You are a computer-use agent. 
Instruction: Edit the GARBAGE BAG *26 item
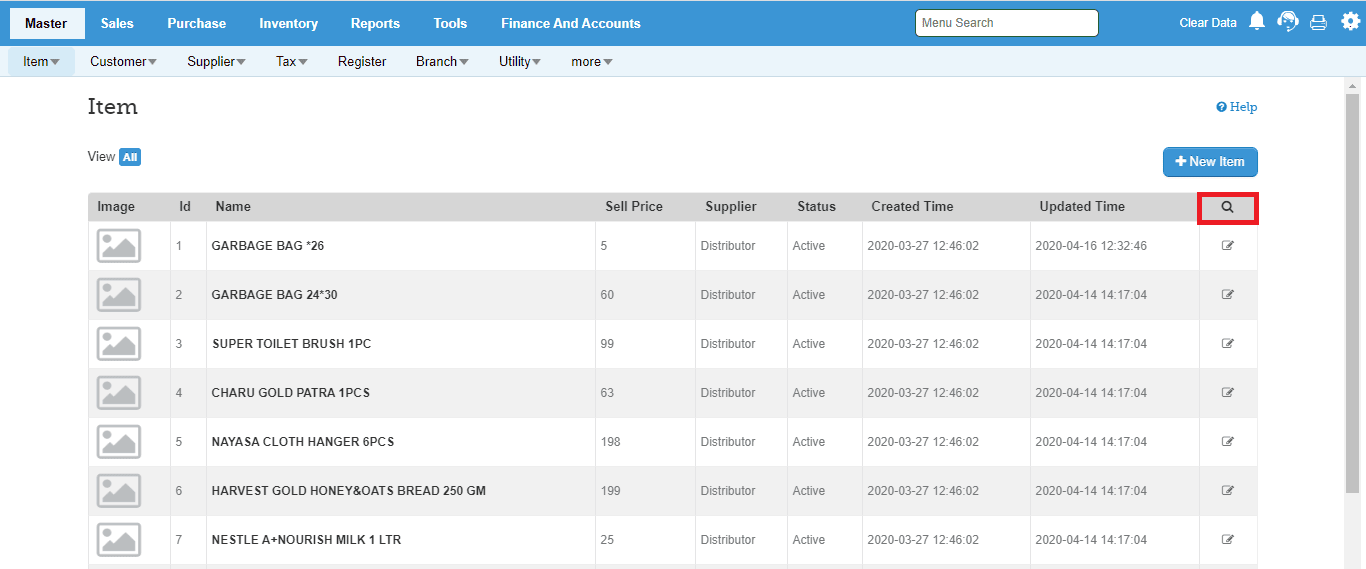(1228, 245)
